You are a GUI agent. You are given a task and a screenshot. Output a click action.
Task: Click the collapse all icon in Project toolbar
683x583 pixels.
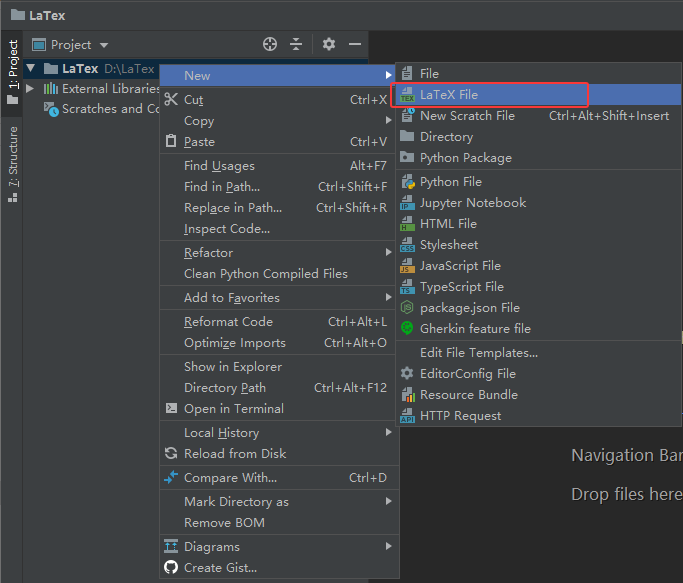[296, 44]
